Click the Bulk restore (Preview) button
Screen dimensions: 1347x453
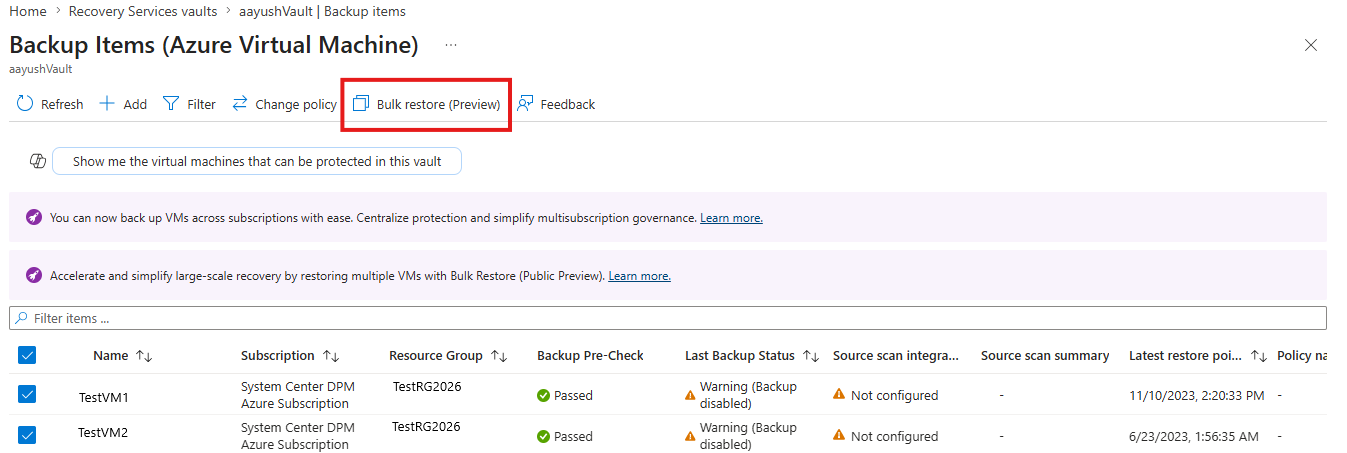pyautogui.click(x=427, y=104)
